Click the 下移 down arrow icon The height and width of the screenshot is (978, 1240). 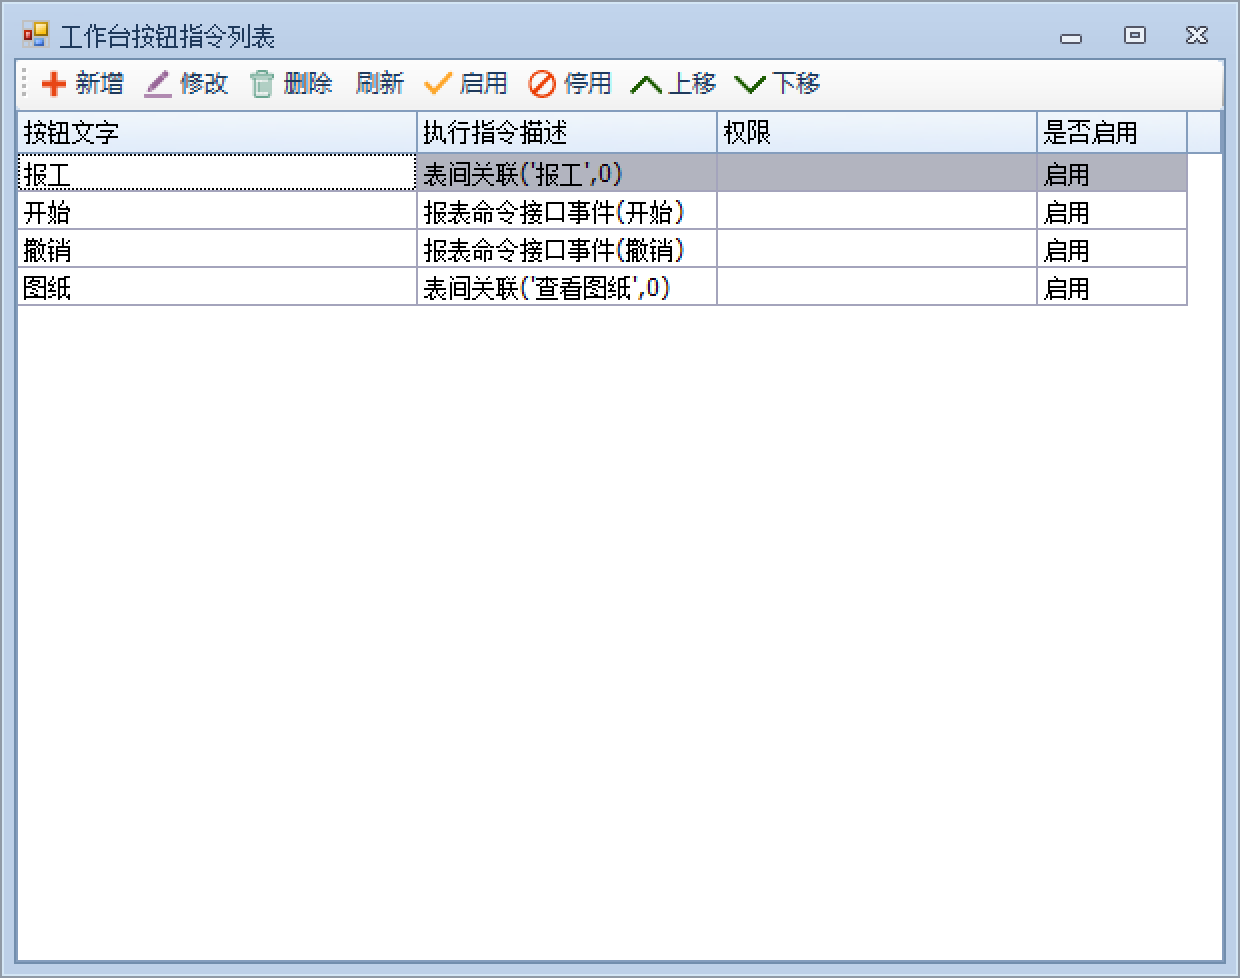pos(750,84)
